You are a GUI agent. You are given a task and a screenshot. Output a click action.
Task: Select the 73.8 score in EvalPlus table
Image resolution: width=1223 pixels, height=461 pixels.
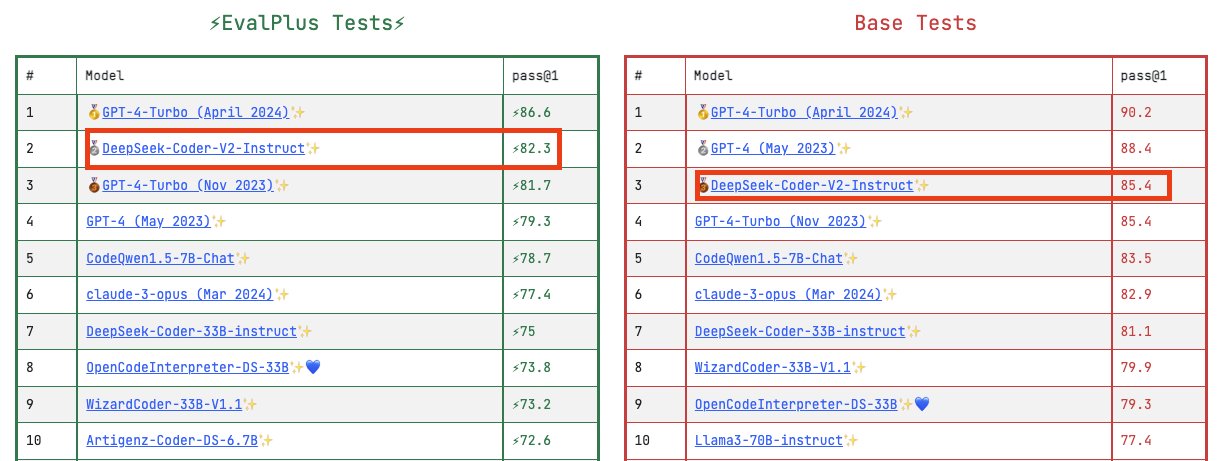pos(531,367)
